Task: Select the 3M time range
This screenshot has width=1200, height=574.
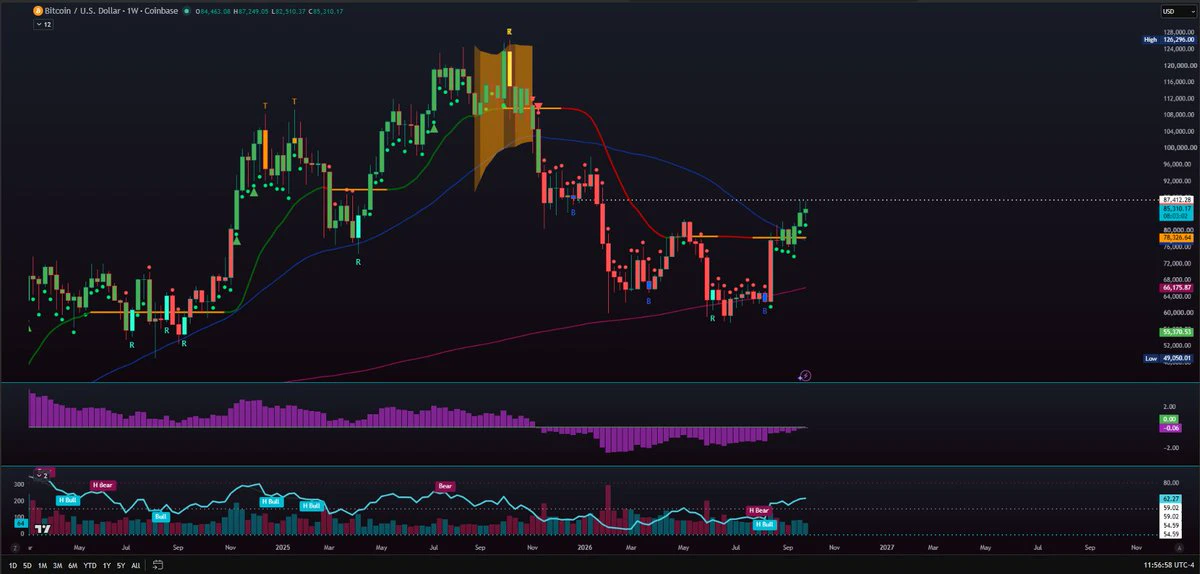Action: (59, 565)
